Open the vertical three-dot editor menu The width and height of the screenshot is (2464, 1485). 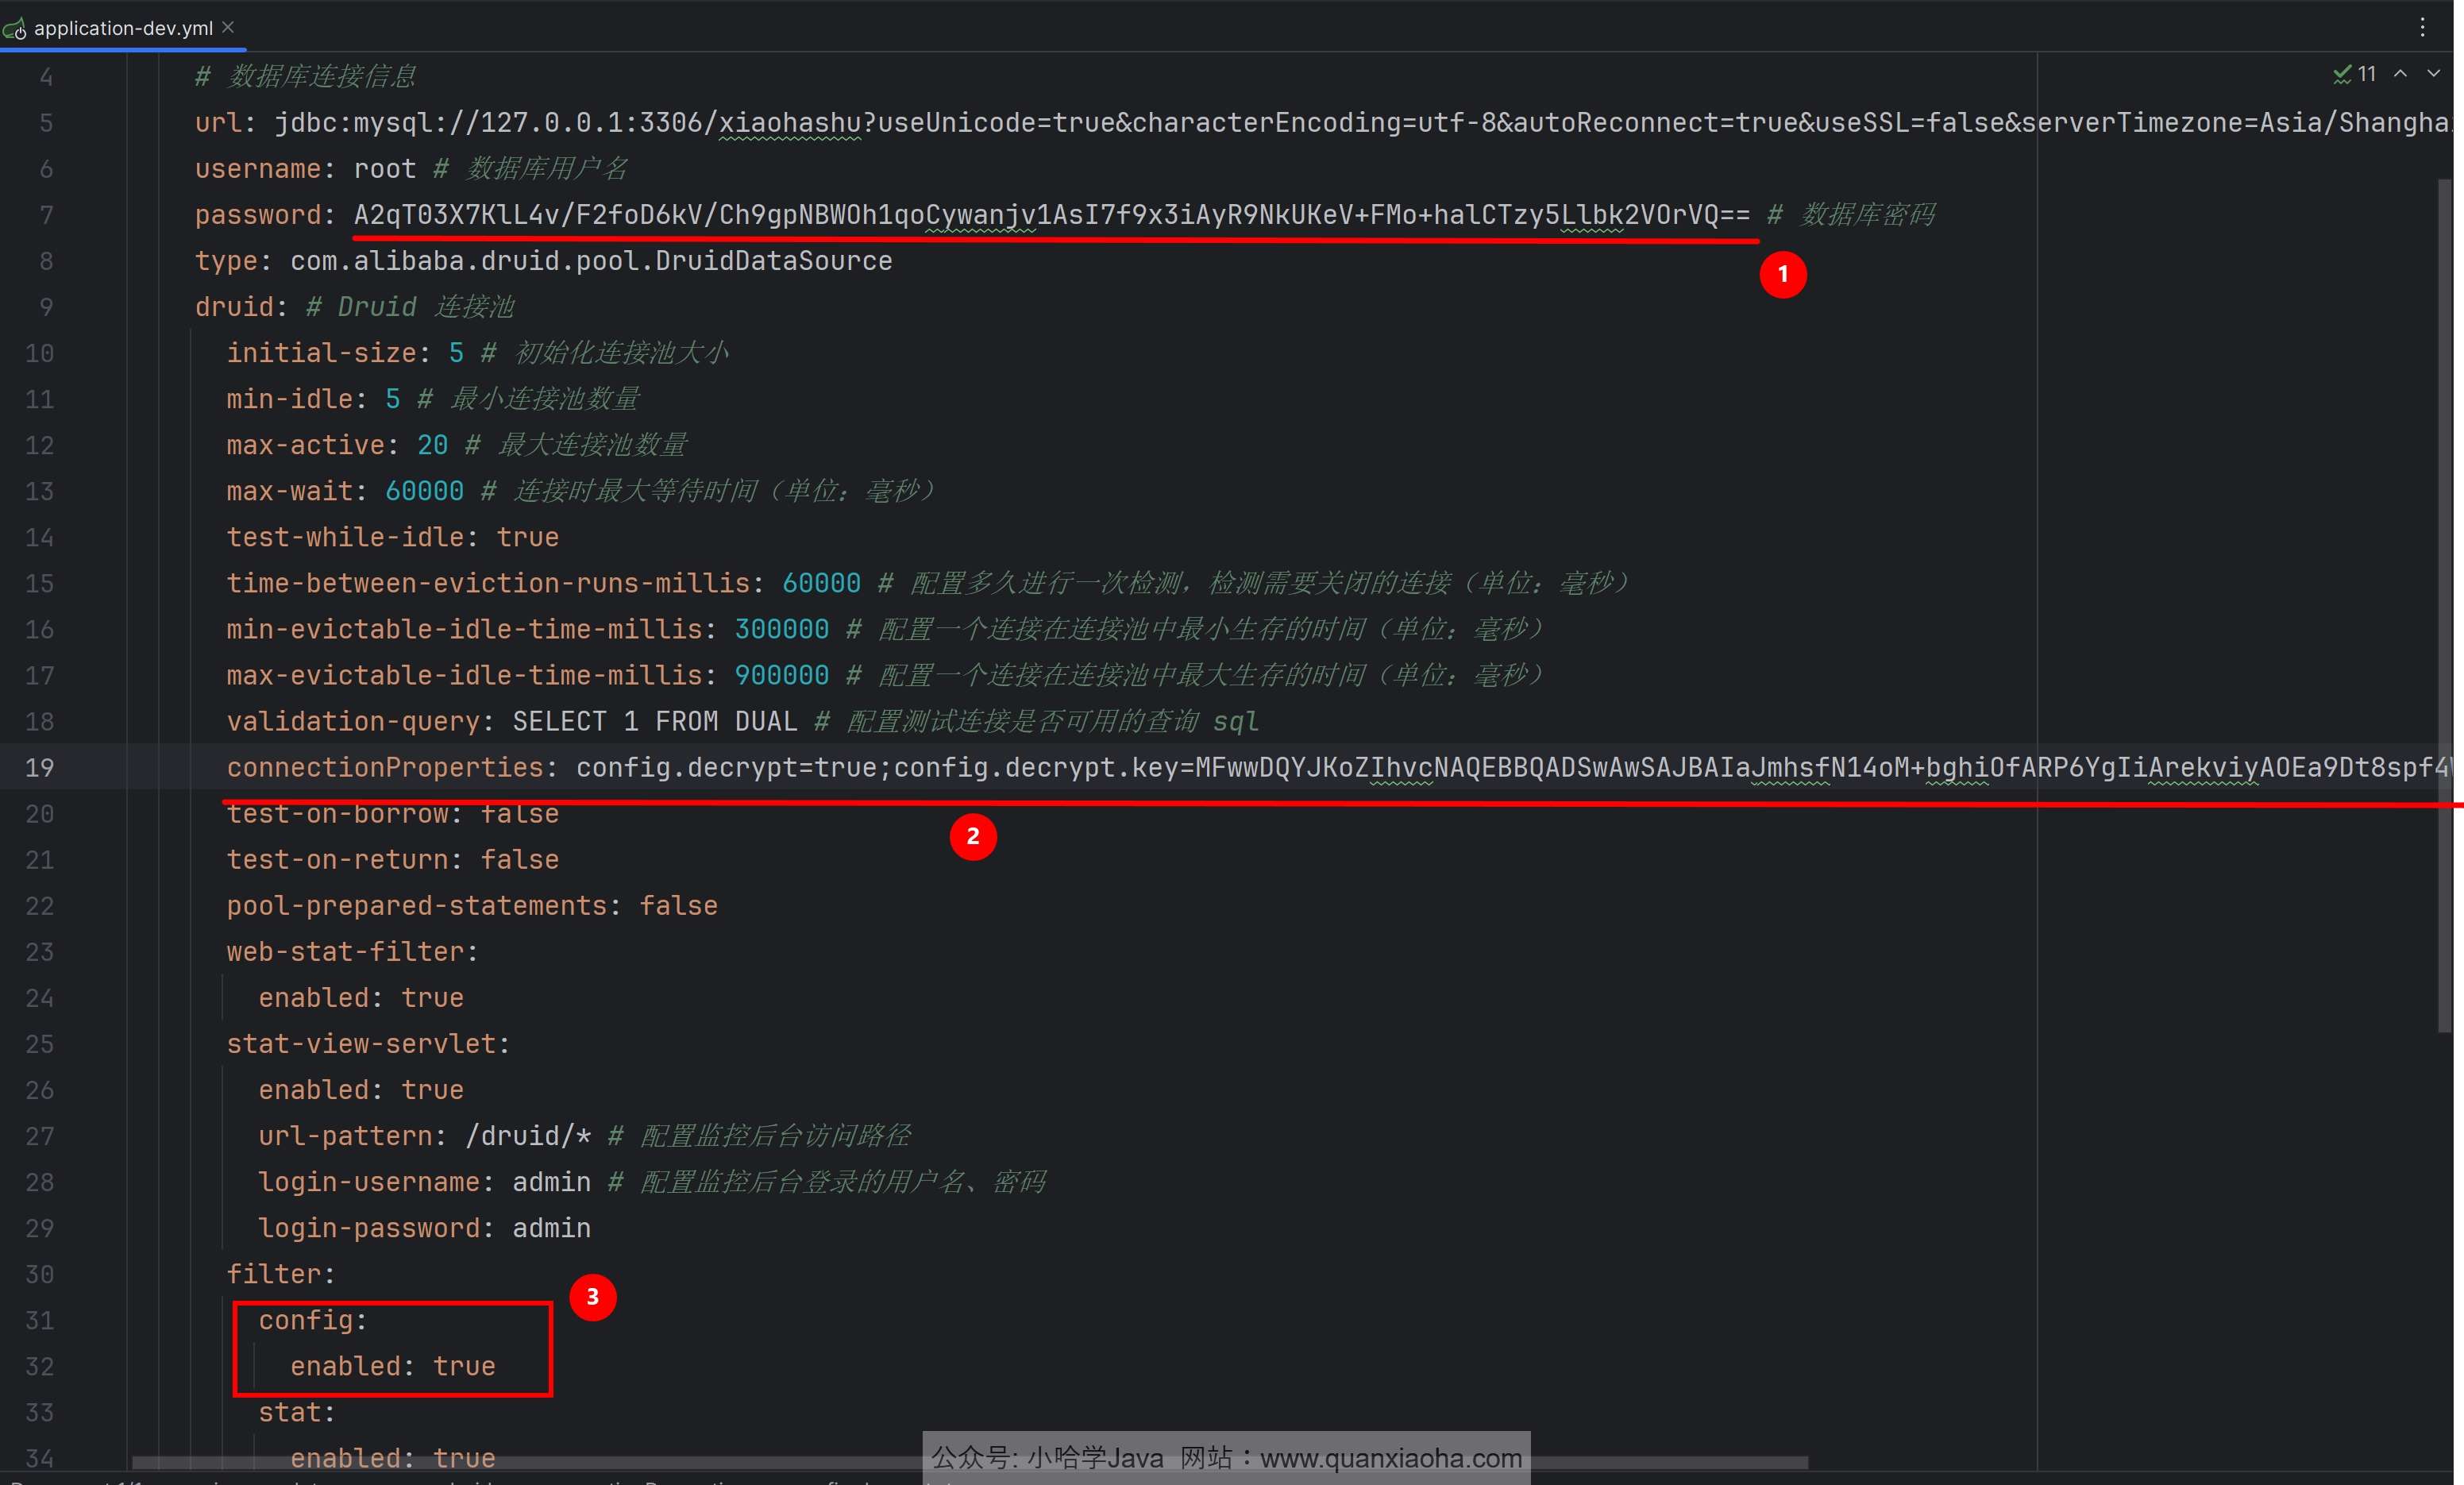pos(2421,27)
